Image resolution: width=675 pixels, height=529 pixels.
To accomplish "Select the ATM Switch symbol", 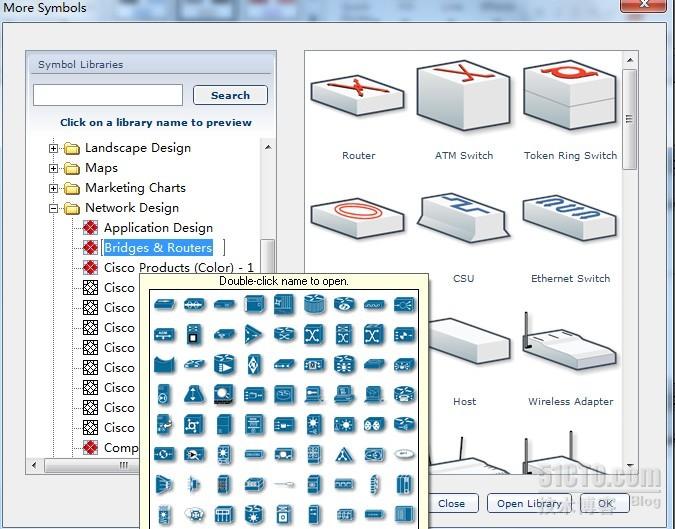I will (x=464, y=95).
